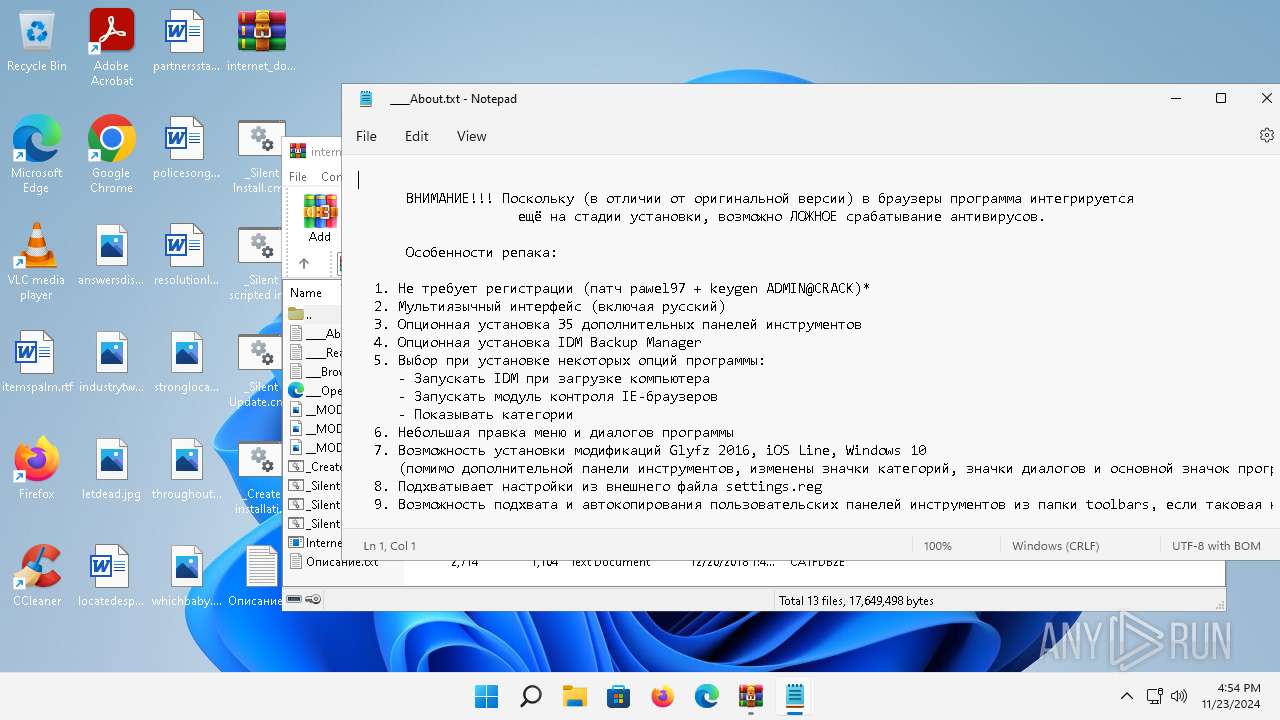Viewport: 1280px width, 720px height.
Task: Select the CCleaner desktop shortcut
Action: pyautogui.click(x=37, y=576)
